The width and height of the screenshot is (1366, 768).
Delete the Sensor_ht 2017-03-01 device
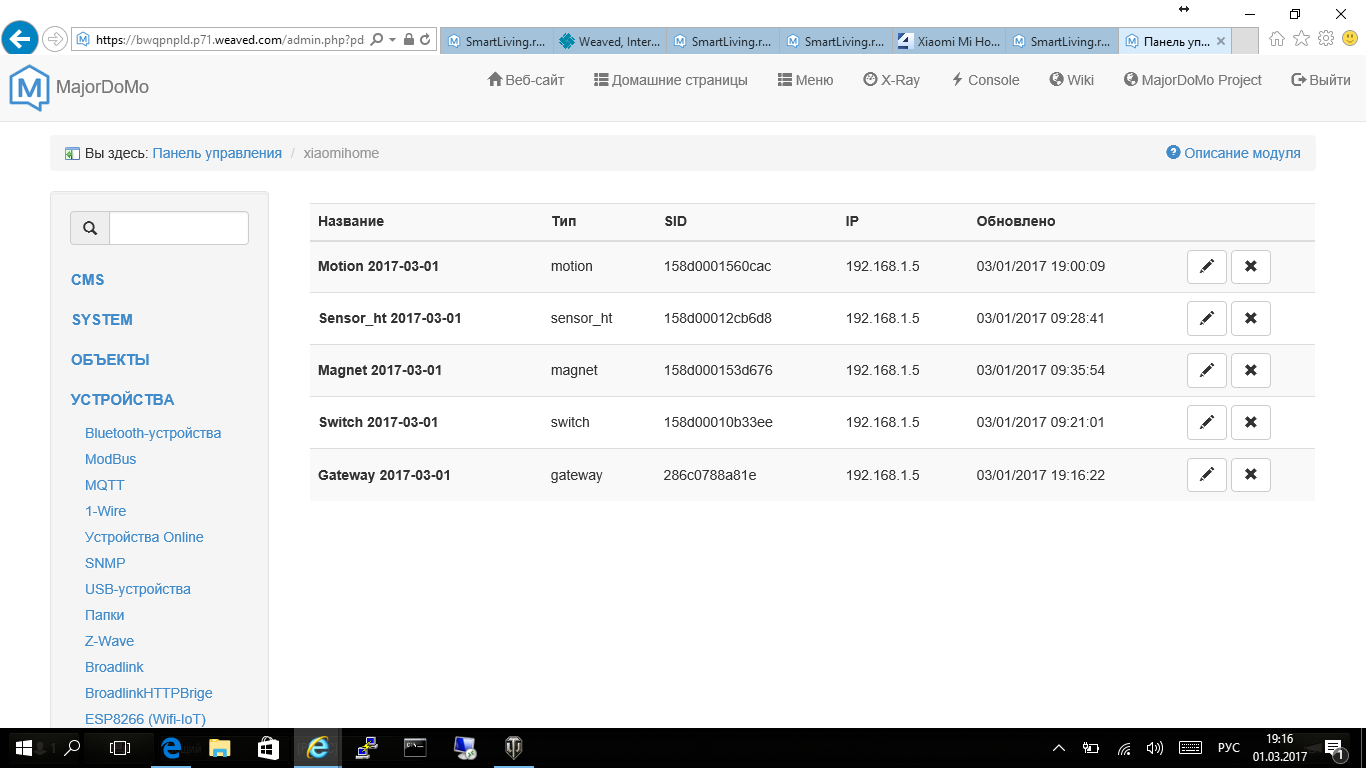pyautogui.click(x=1251, y=319)
